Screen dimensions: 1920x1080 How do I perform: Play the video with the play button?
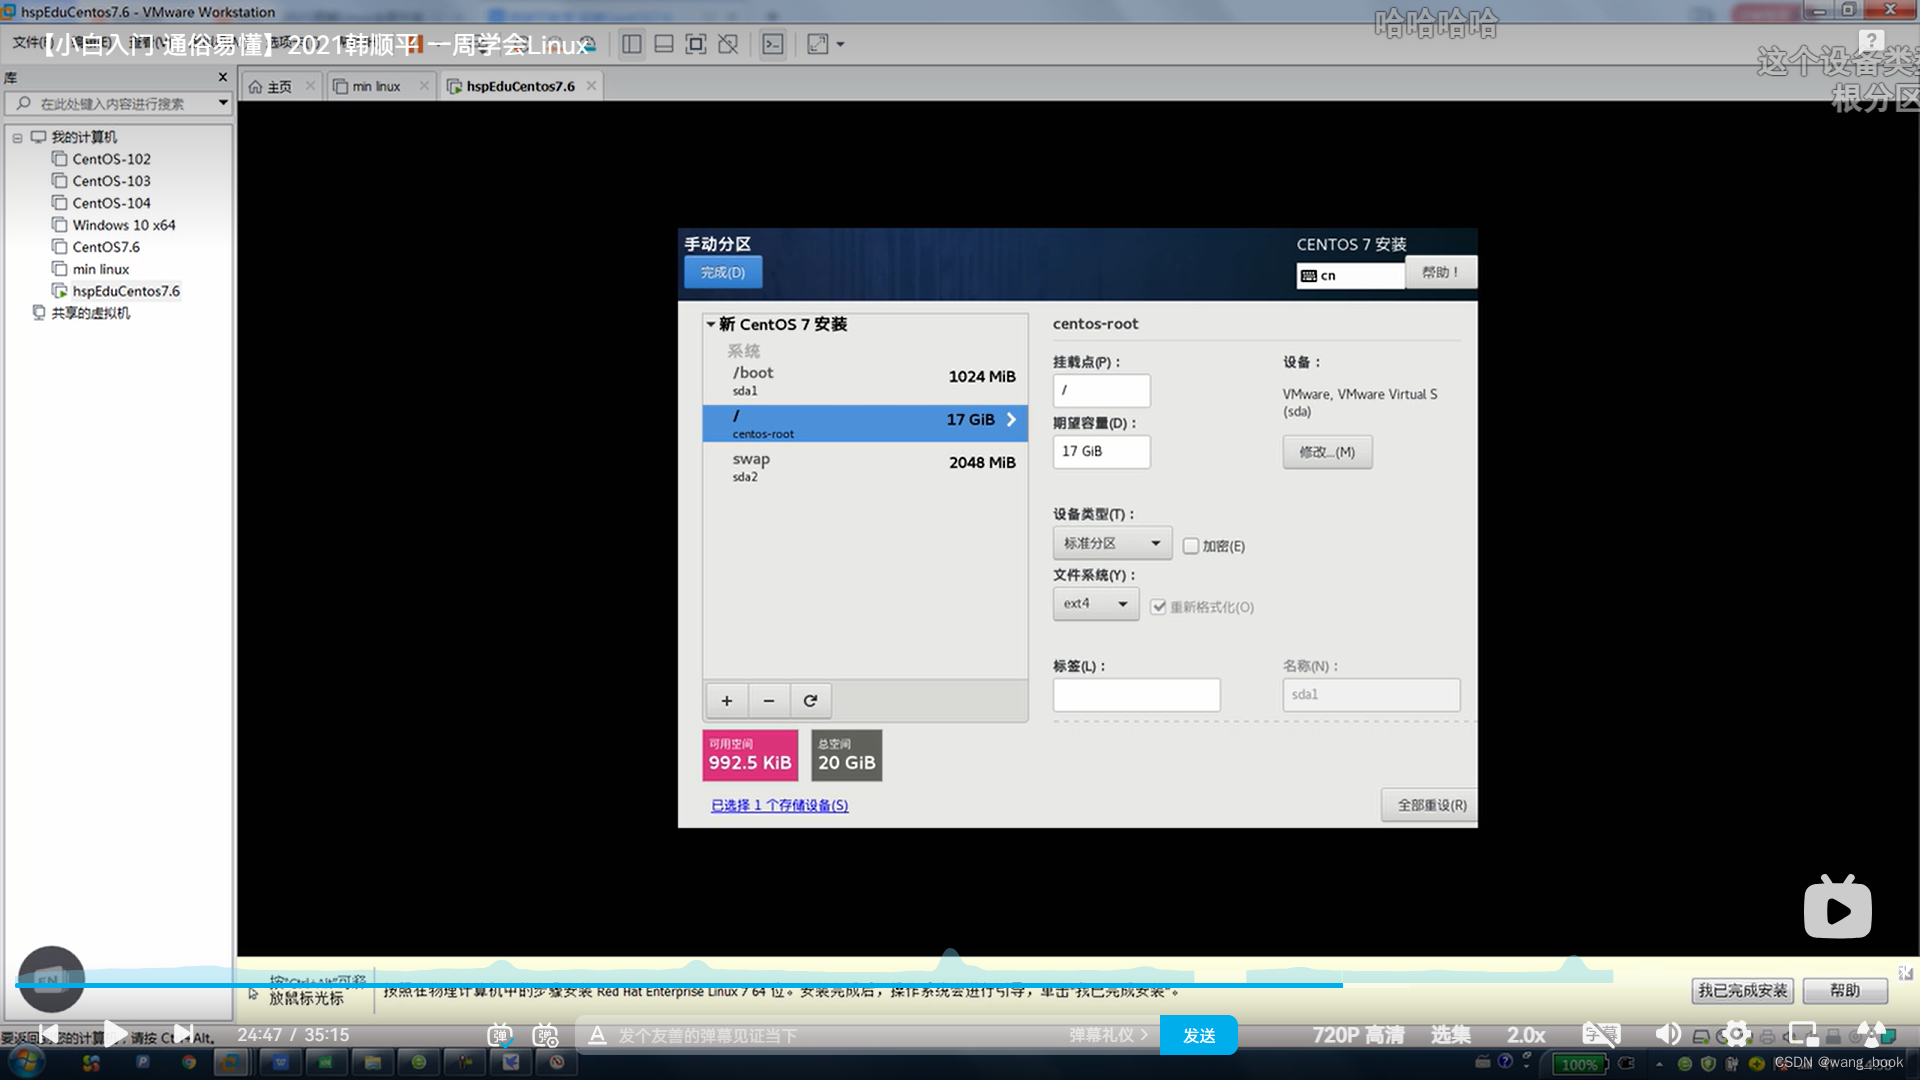click(115, 1034)
